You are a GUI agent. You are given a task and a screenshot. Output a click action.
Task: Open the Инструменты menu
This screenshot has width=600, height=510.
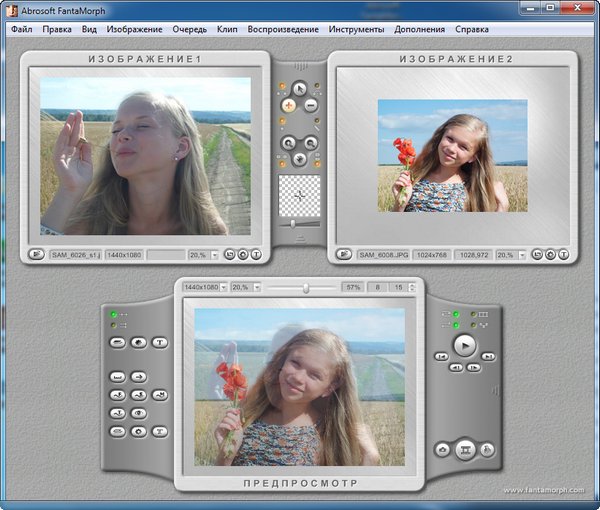(356, 29)
